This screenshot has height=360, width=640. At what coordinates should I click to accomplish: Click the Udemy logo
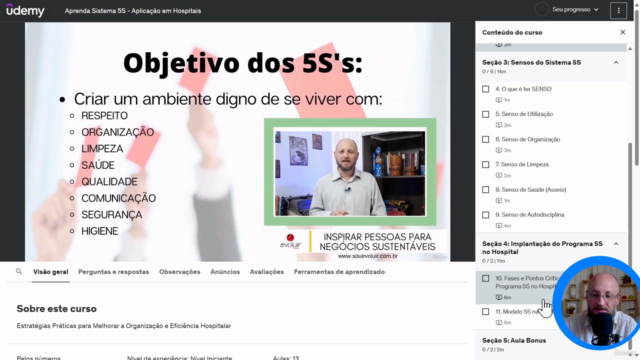coord(25,11)
